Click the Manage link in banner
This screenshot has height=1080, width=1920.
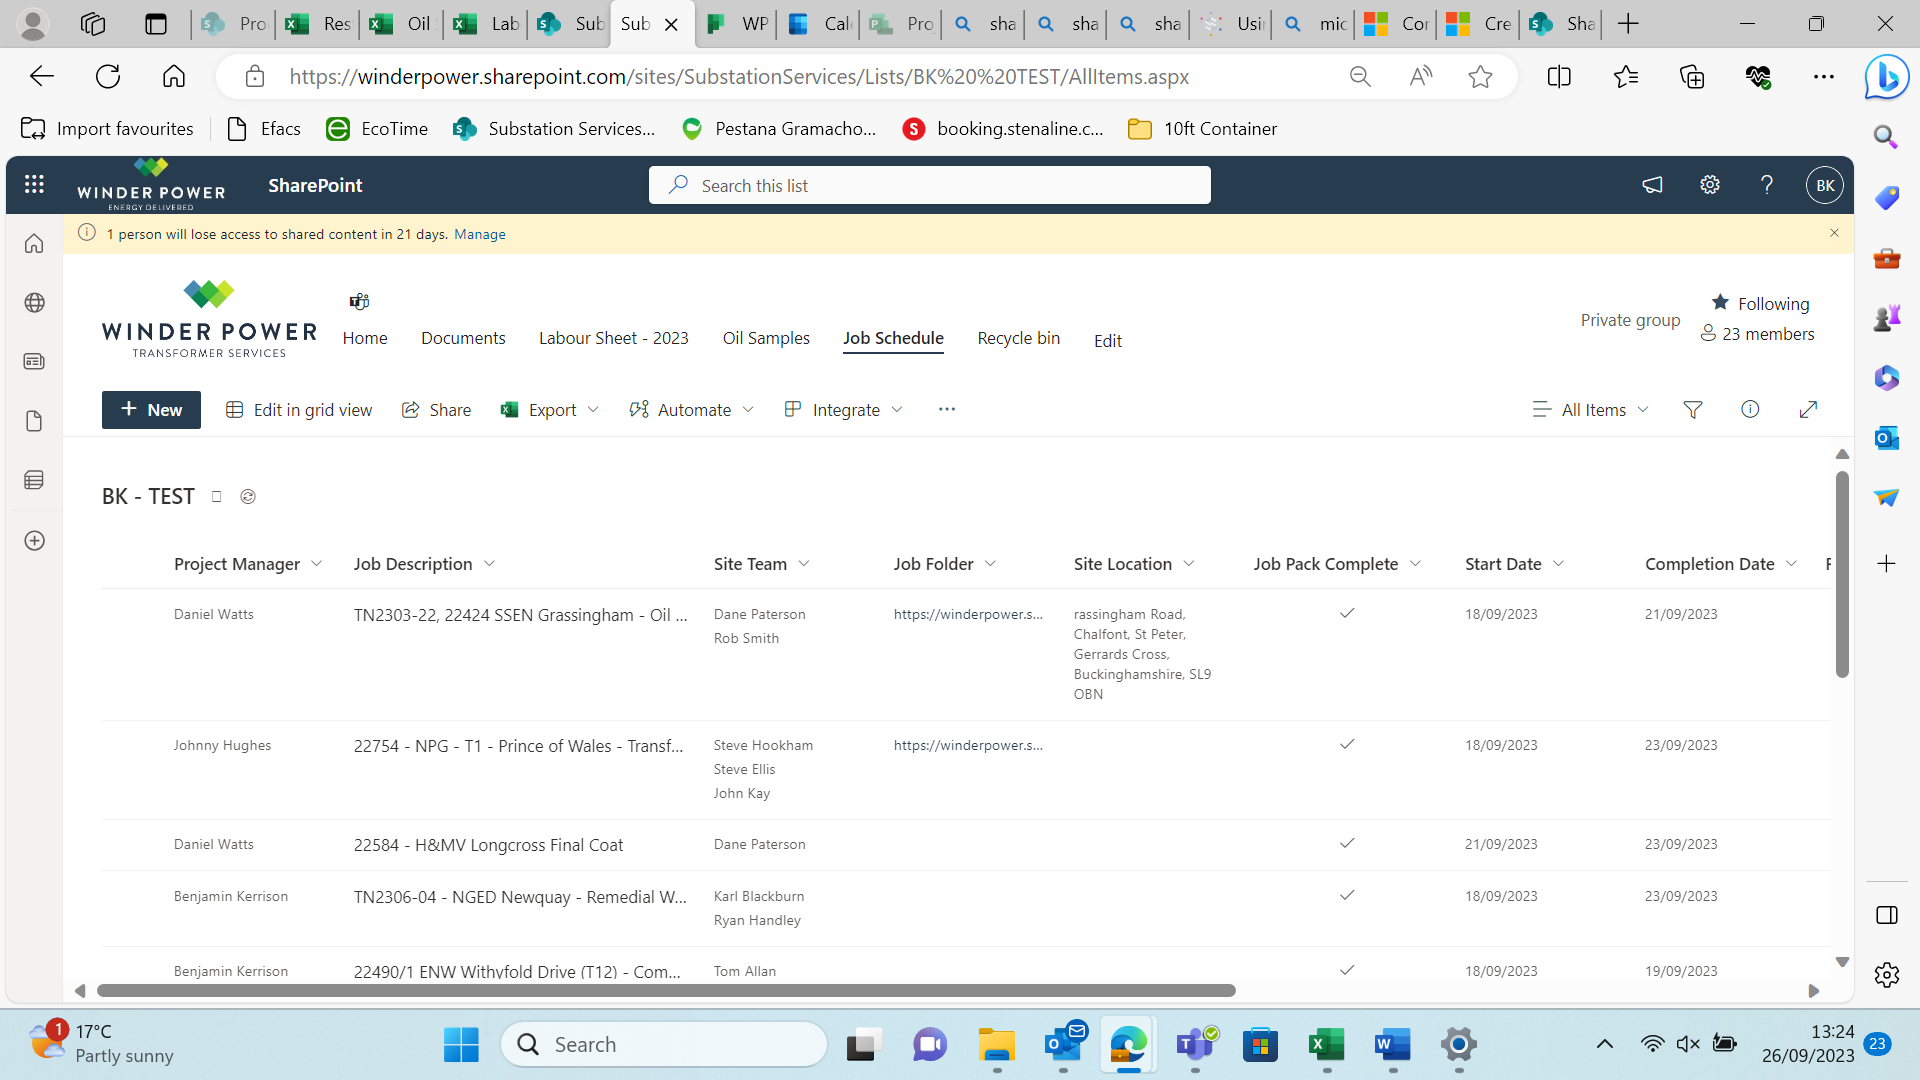click(480, 234)
